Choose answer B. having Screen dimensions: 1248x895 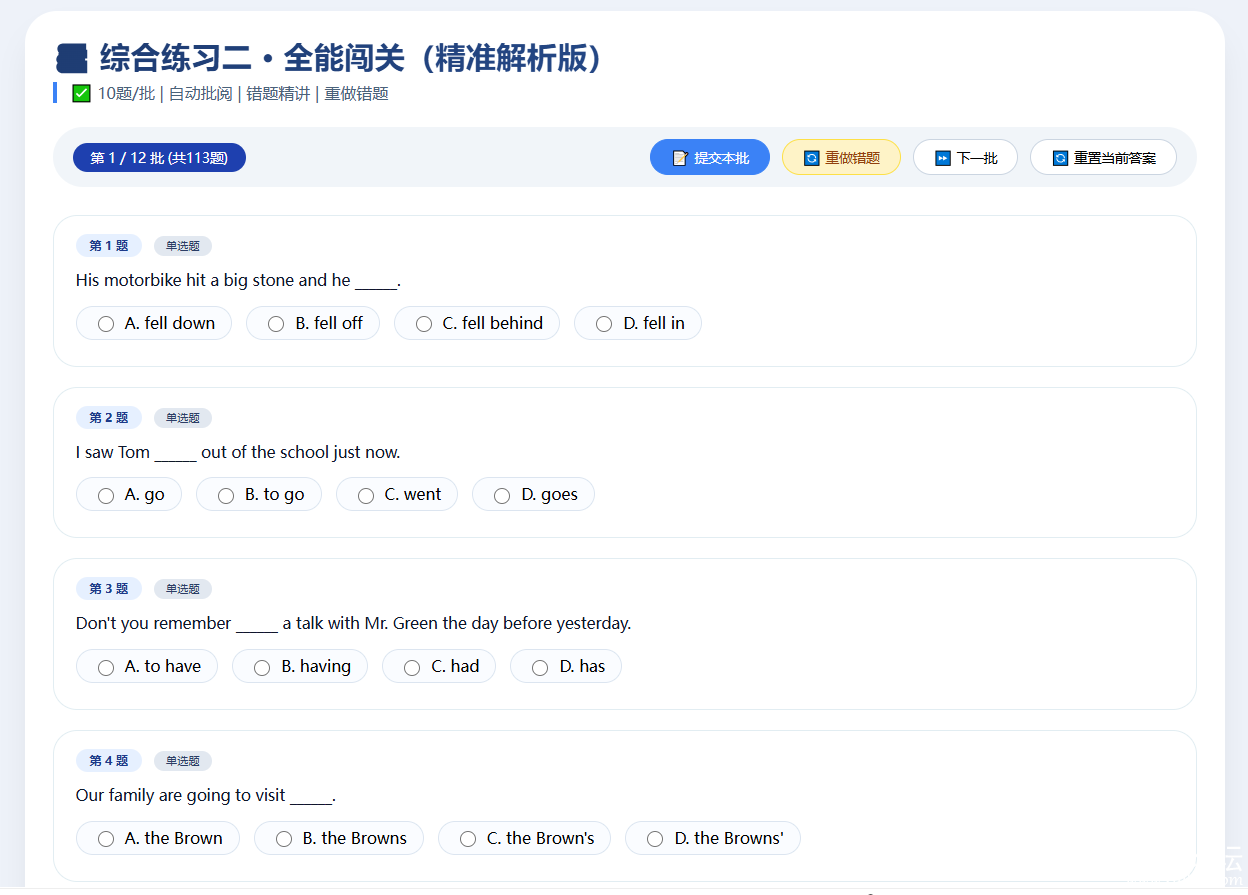point(300,666)
